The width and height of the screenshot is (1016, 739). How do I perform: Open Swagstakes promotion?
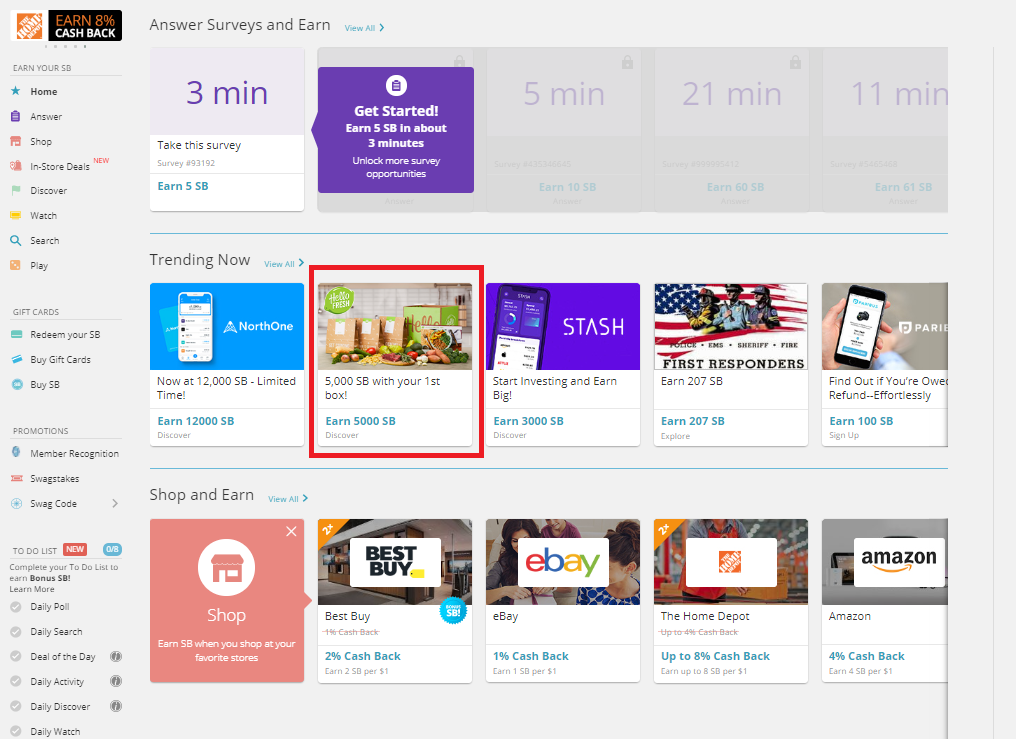pos(54,479)
